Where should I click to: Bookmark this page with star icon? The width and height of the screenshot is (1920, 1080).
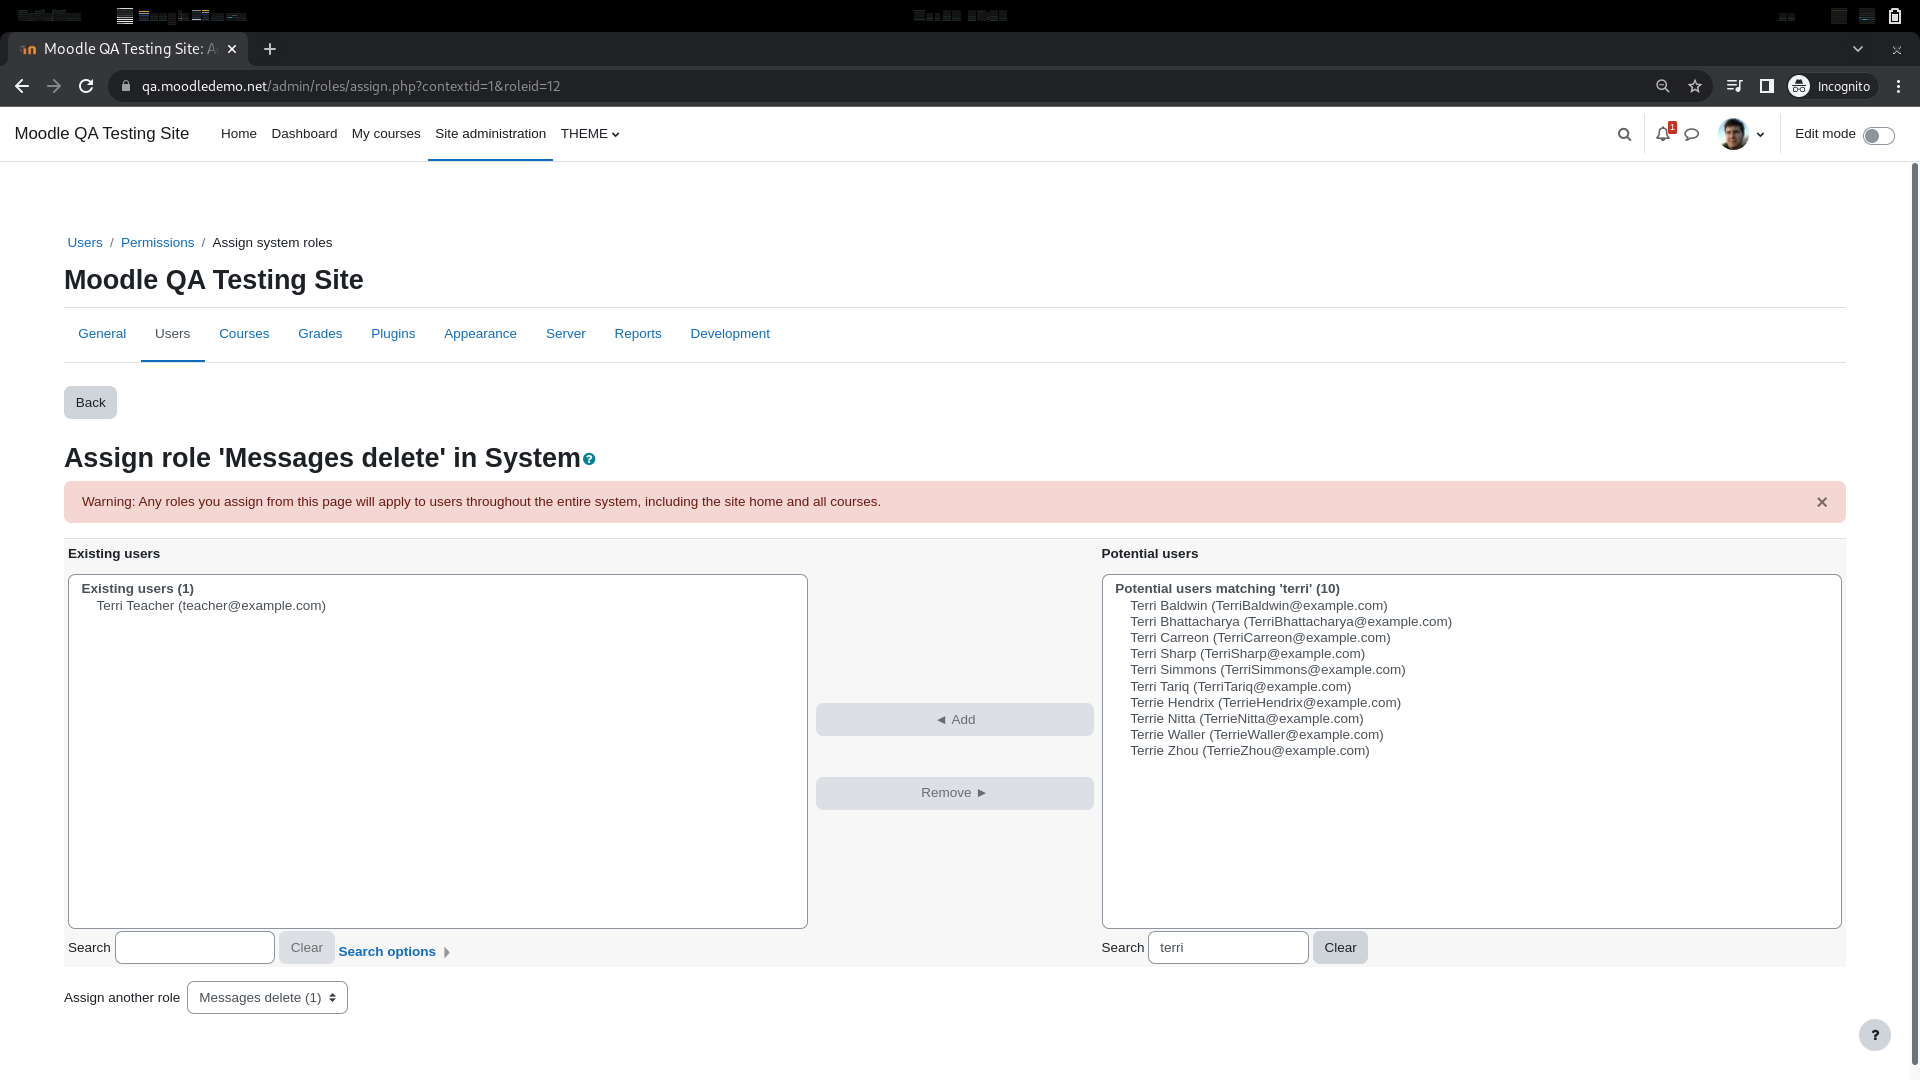pos(1695,86)
